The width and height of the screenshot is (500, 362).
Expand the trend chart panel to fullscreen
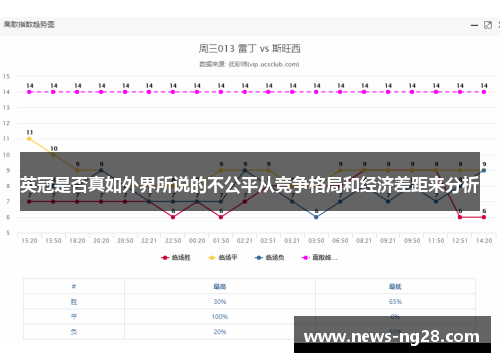[x=488, y=25]
